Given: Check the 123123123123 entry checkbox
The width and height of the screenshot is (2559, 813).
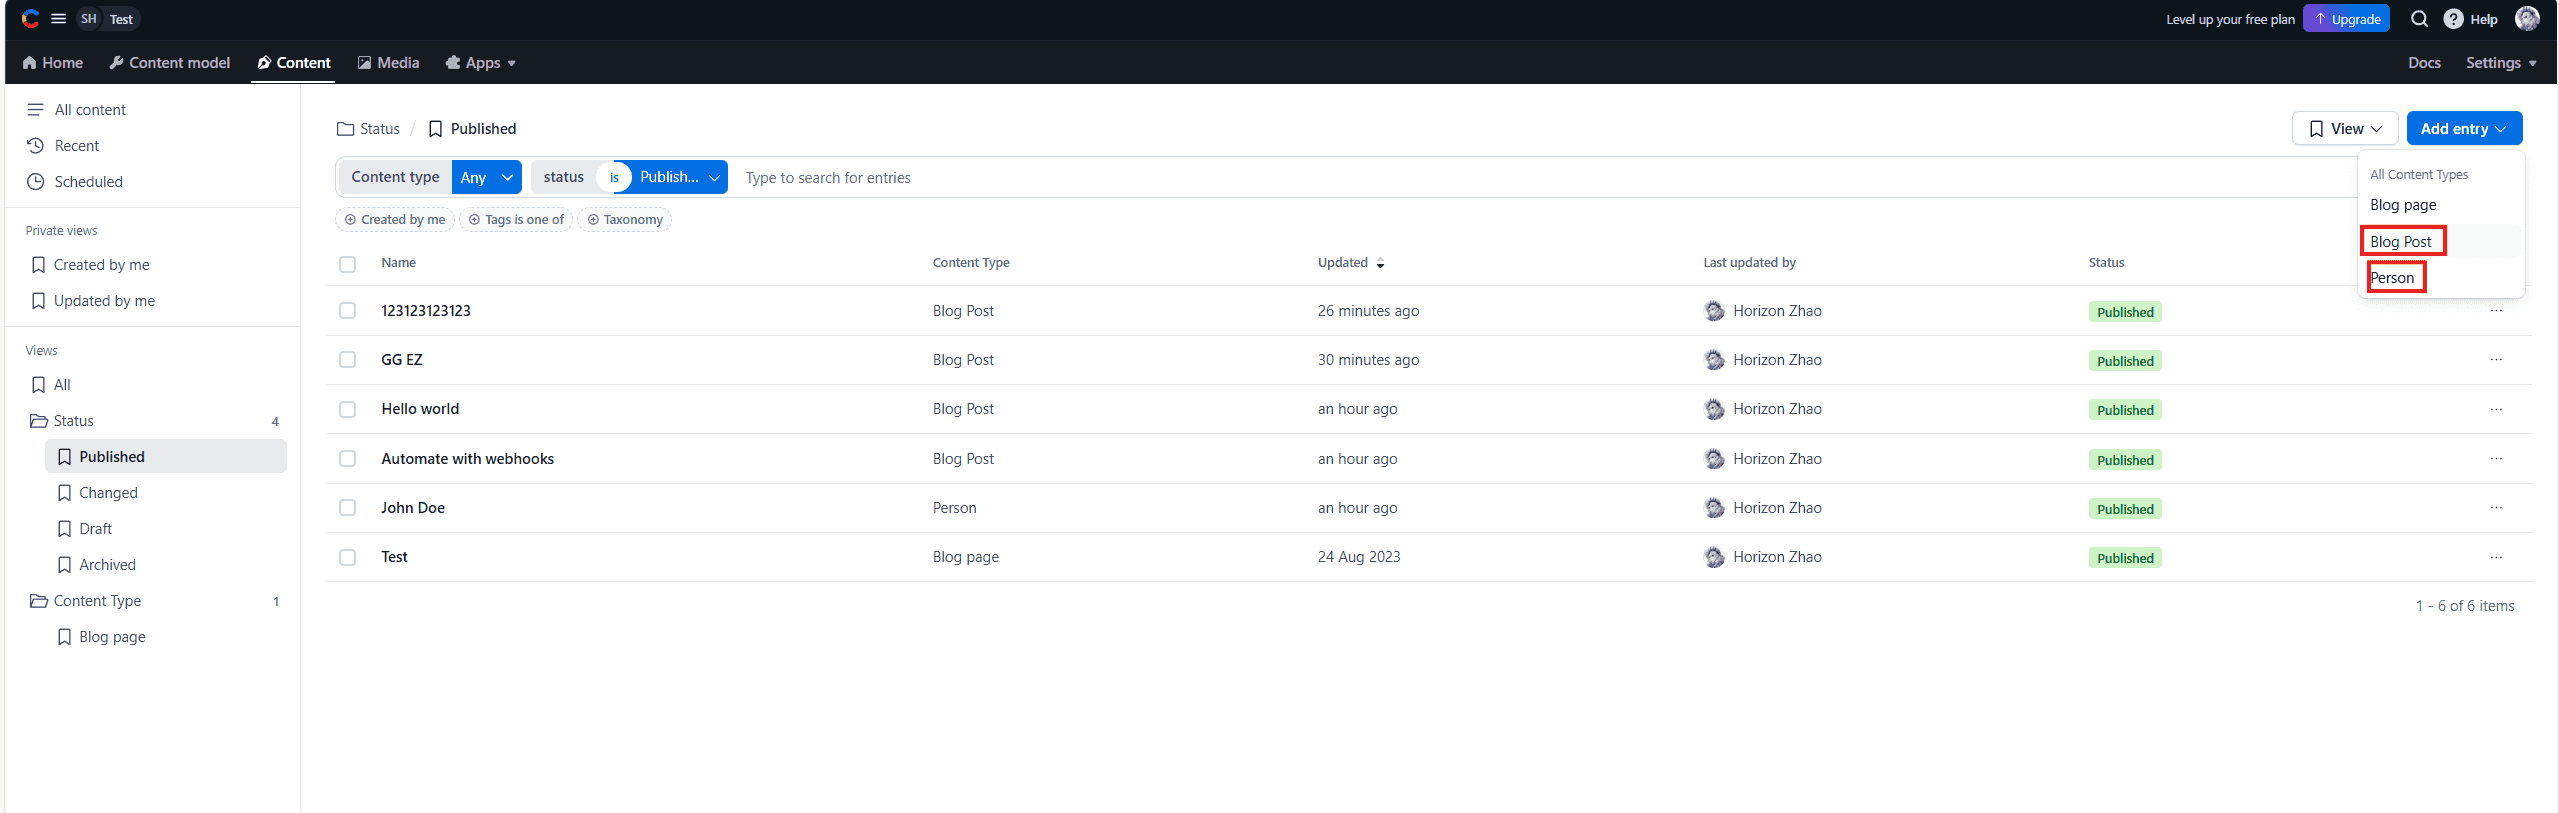Looking at the screenshot, I should 347,311.
